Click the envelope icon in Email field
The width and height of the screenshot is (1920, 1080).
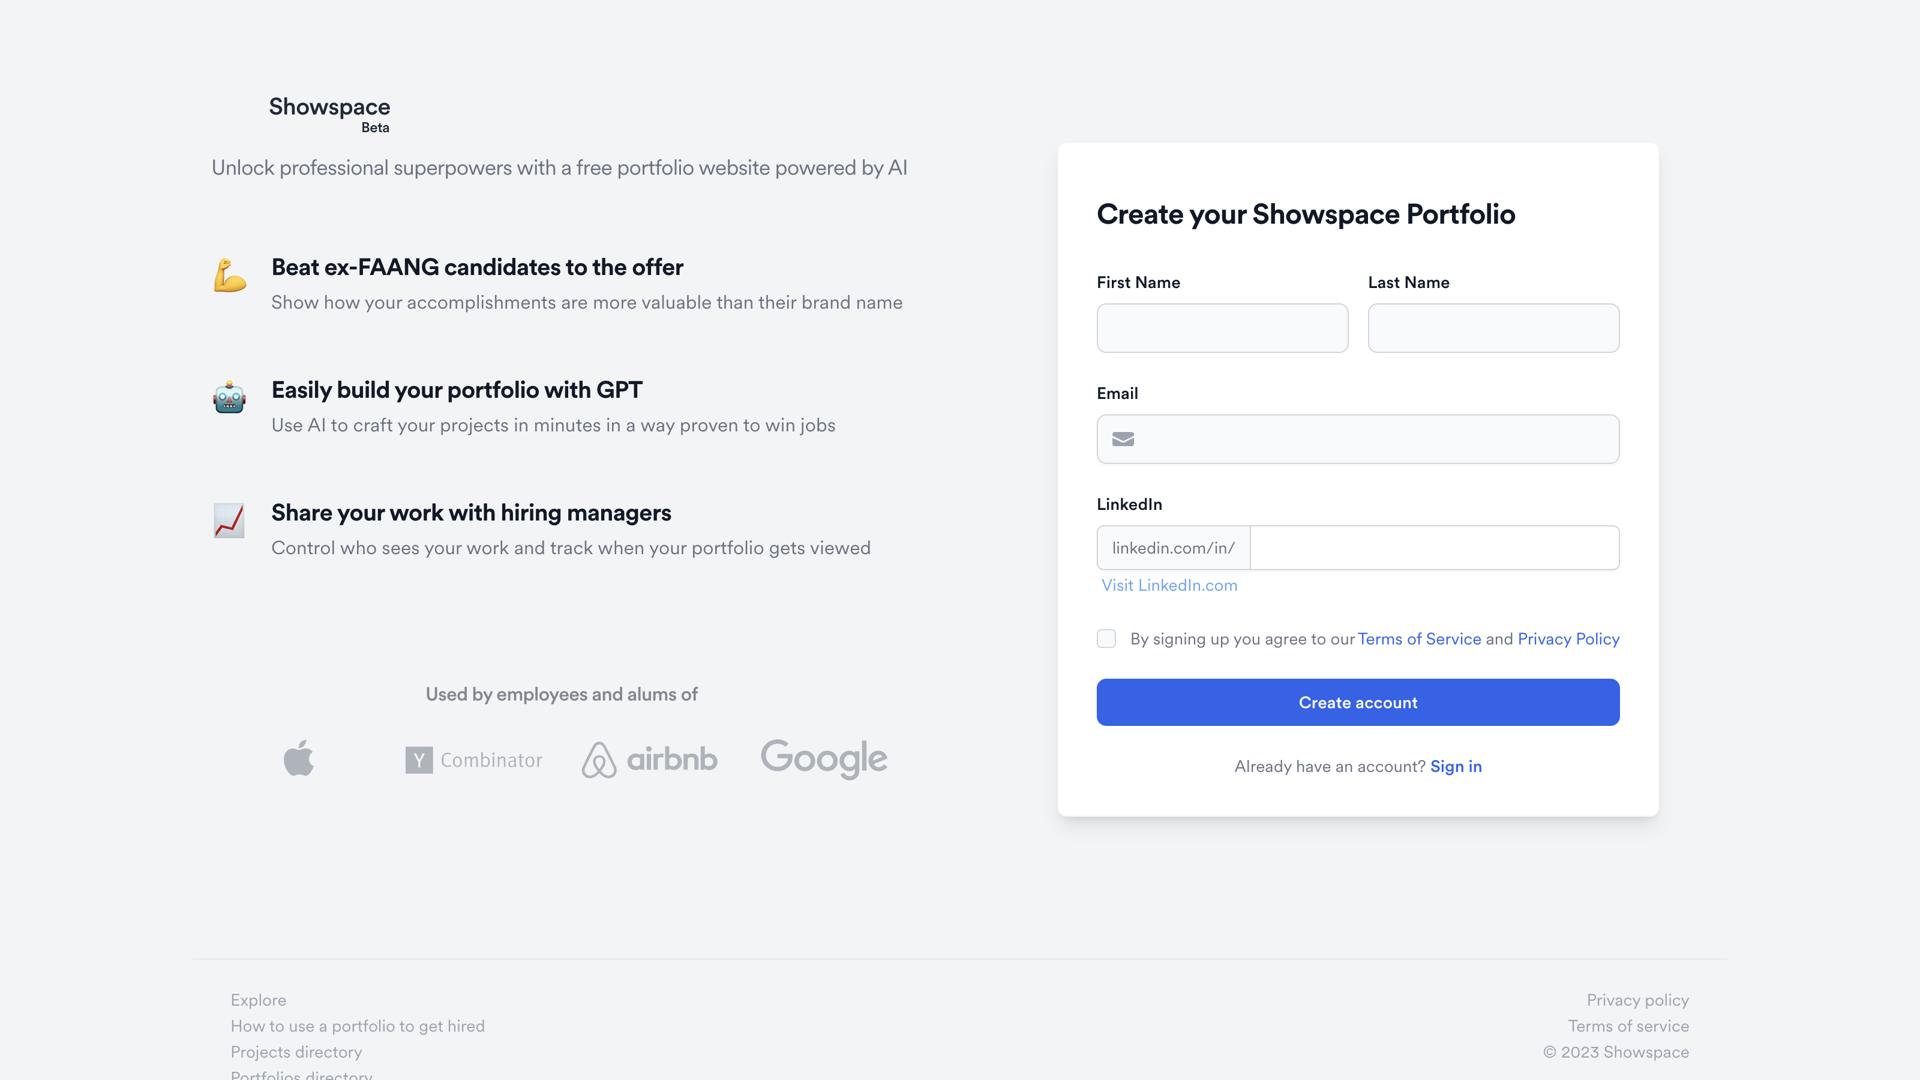click(x=1123, y=439)
